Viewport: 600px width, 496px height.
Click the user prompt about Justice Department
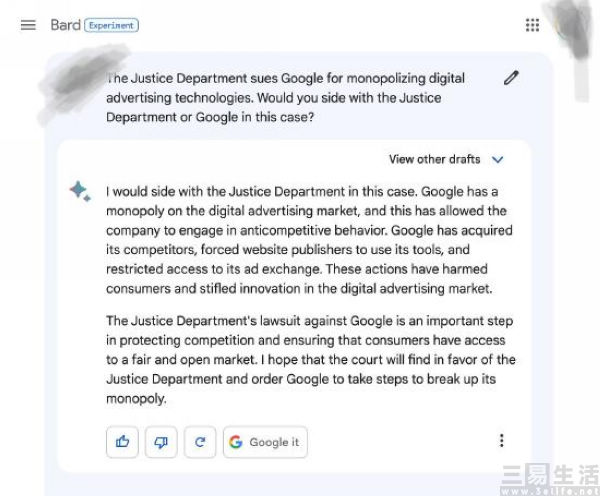click(x=285, y=97)
